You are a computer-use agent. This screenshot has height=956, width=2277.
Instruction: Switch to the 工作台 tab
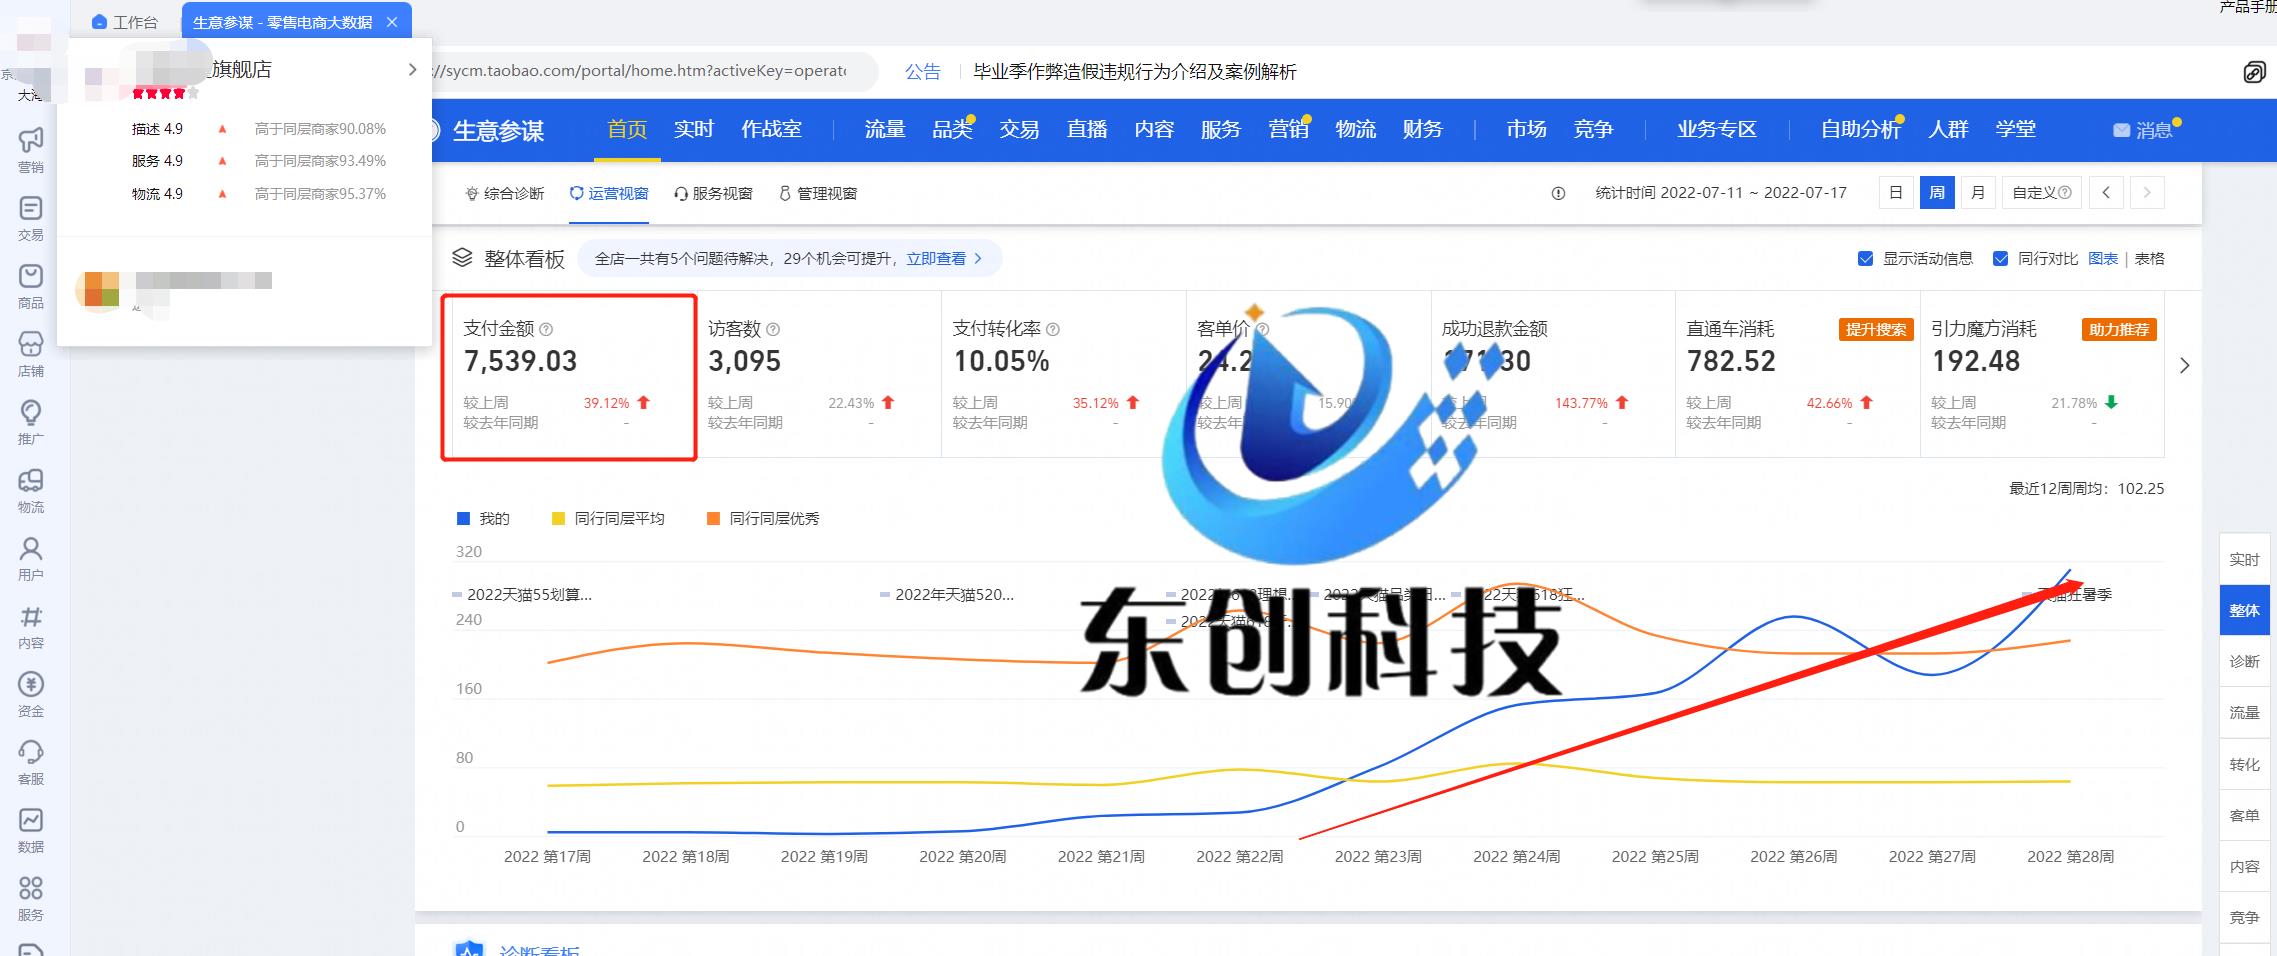point(125,22)
